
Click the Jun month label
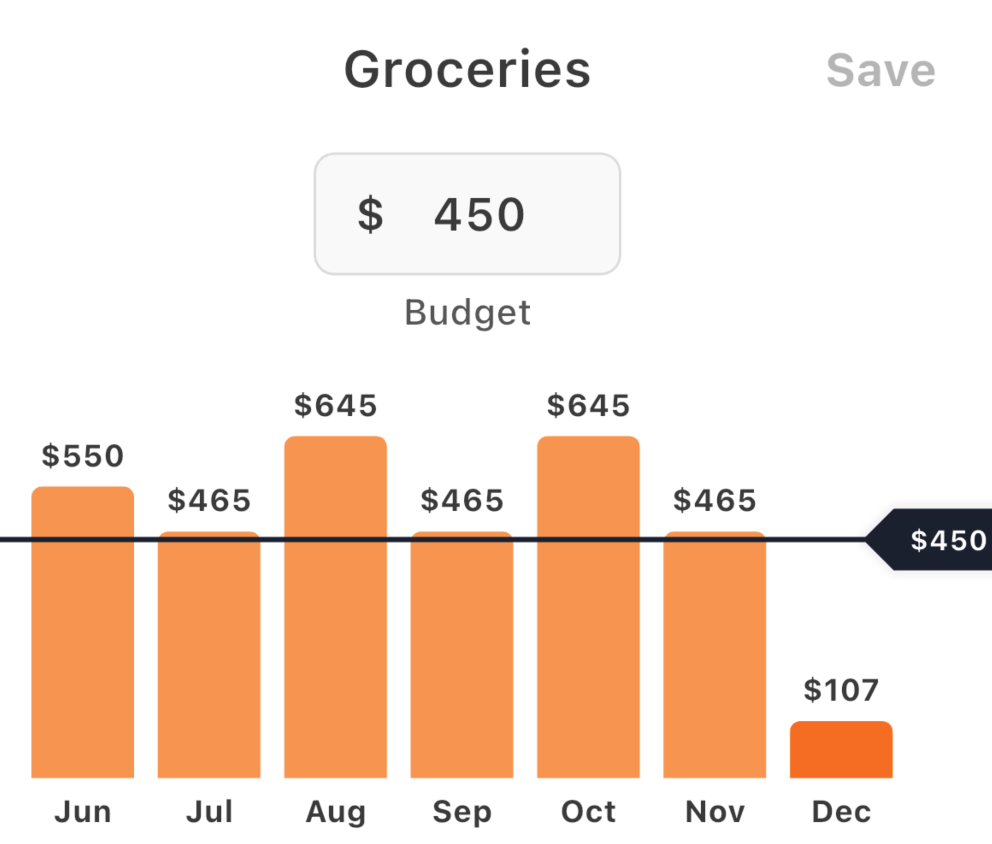point(83,812)
